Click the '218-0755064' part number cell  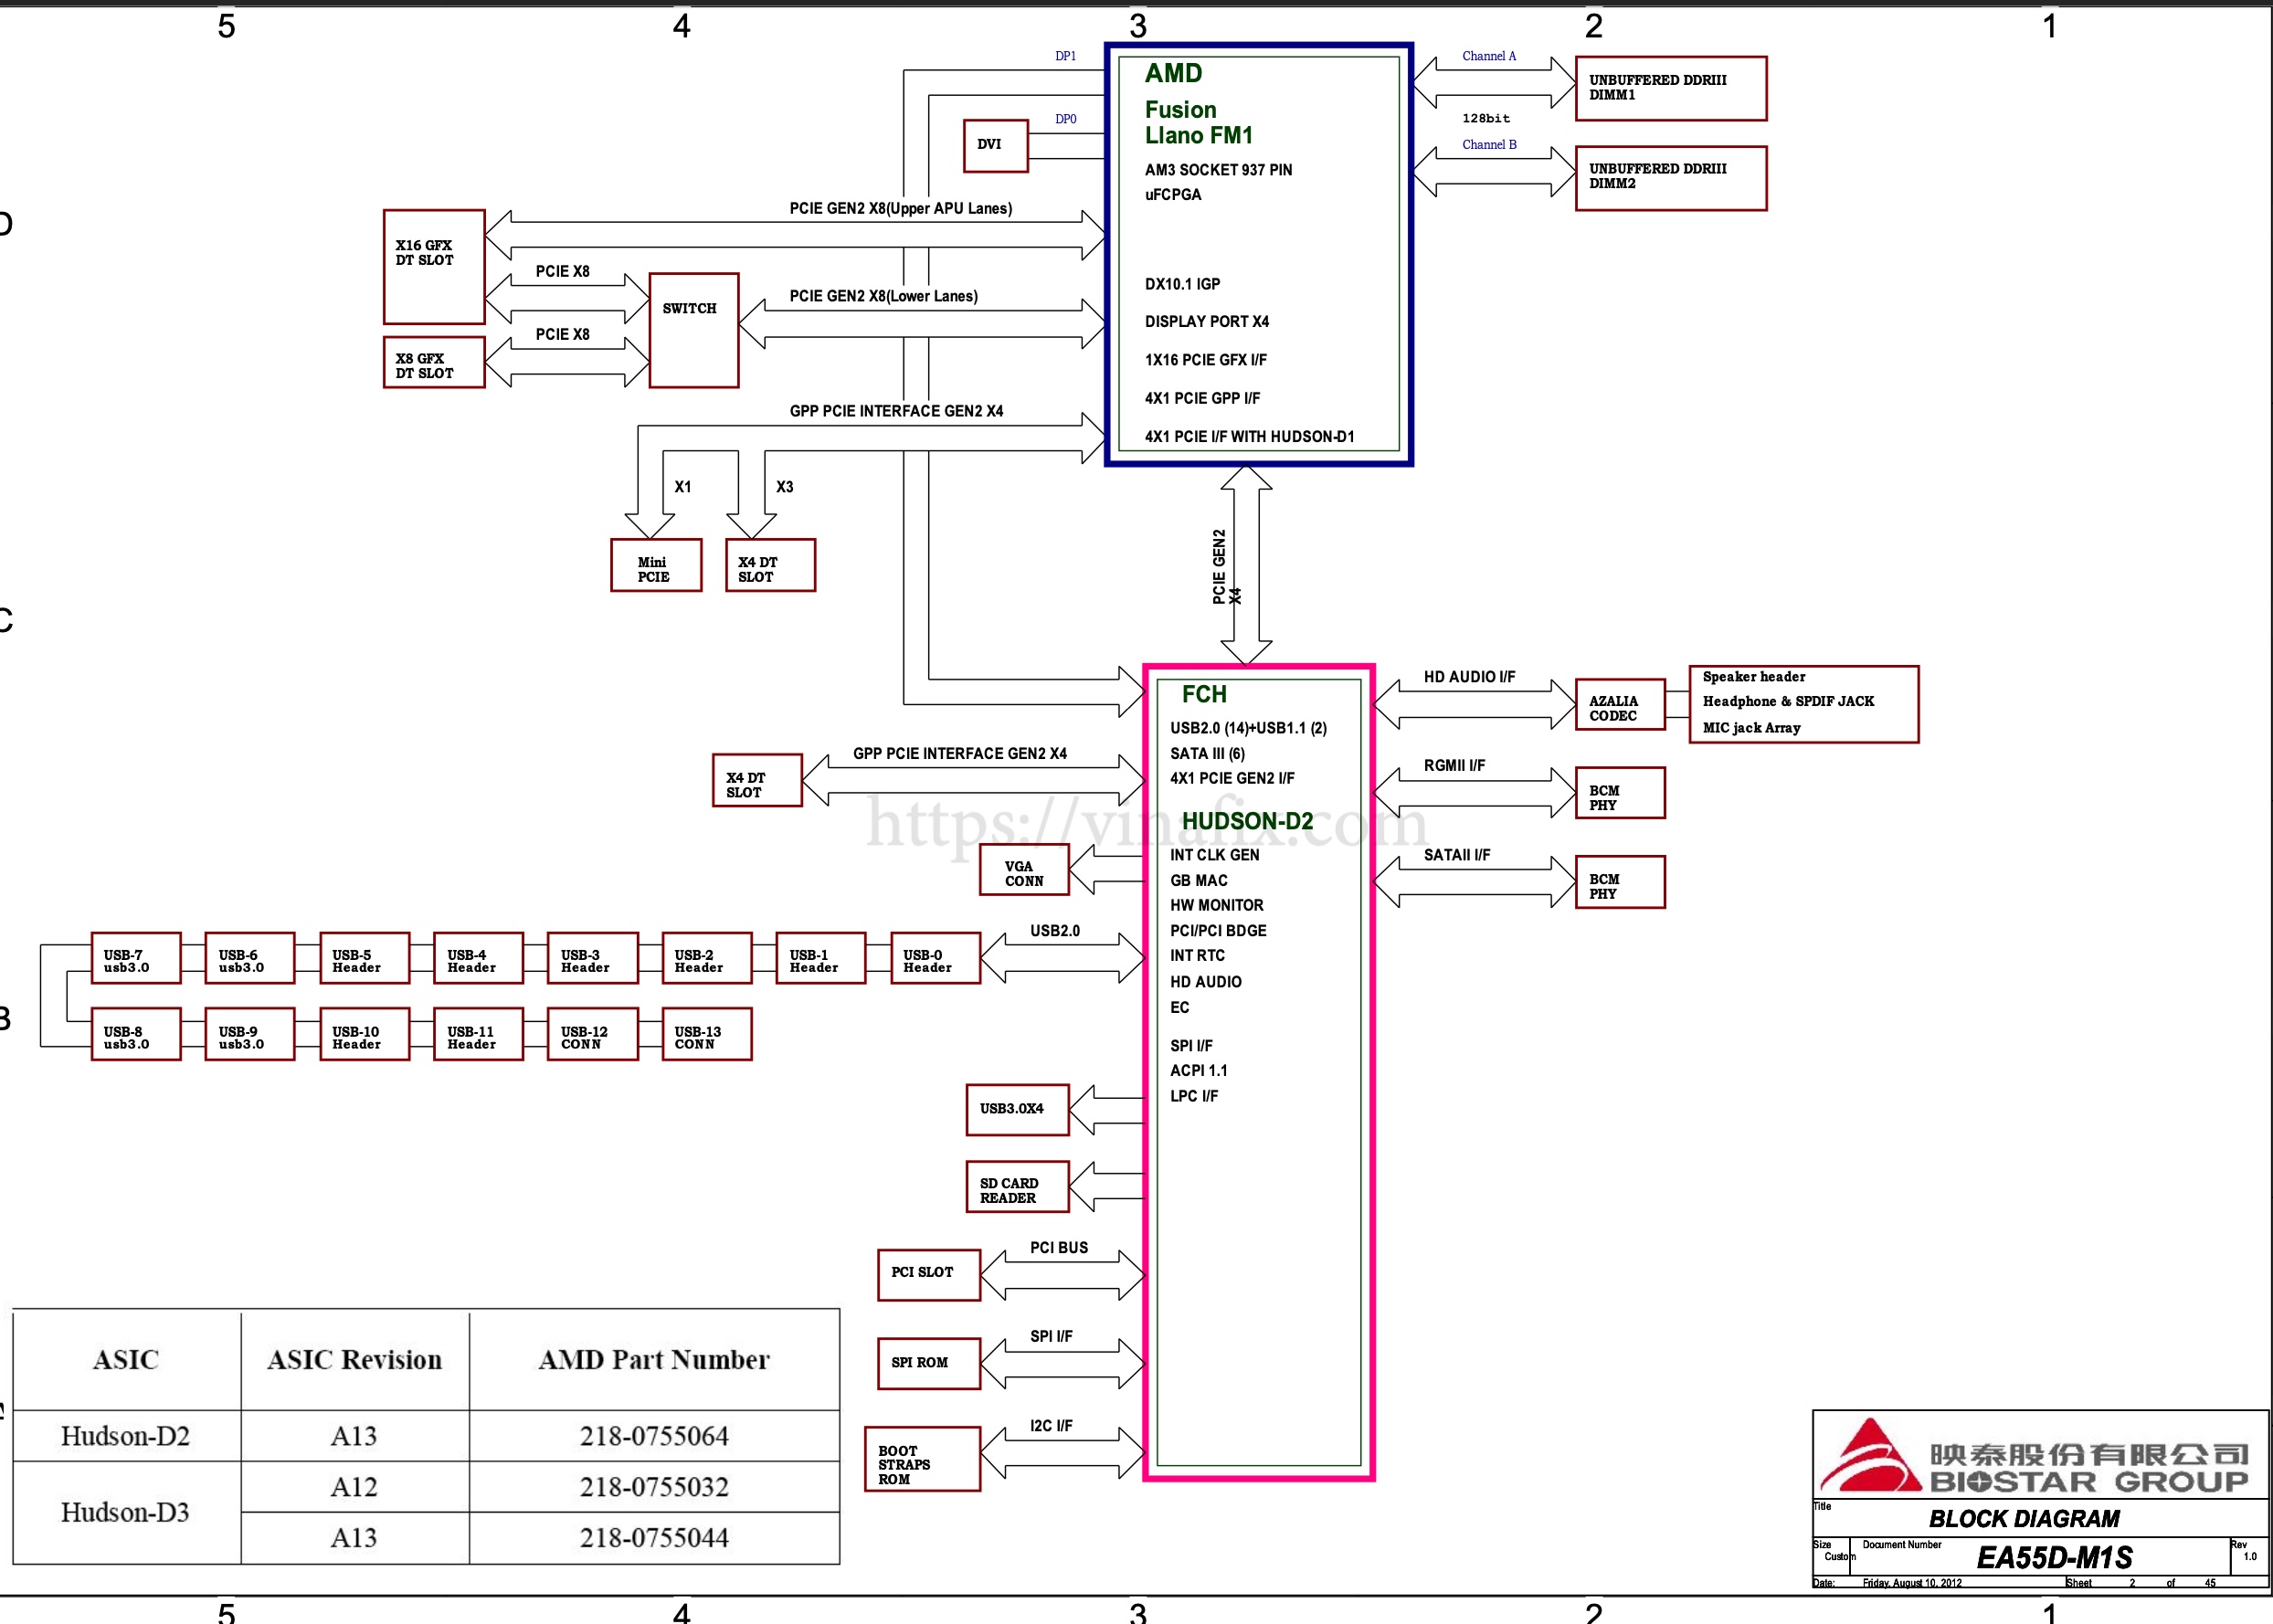(654, 1436)
